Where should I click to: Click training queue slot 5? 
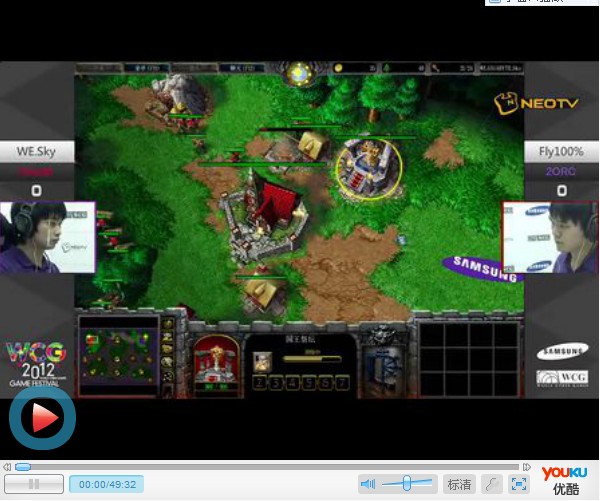(309, 383)
